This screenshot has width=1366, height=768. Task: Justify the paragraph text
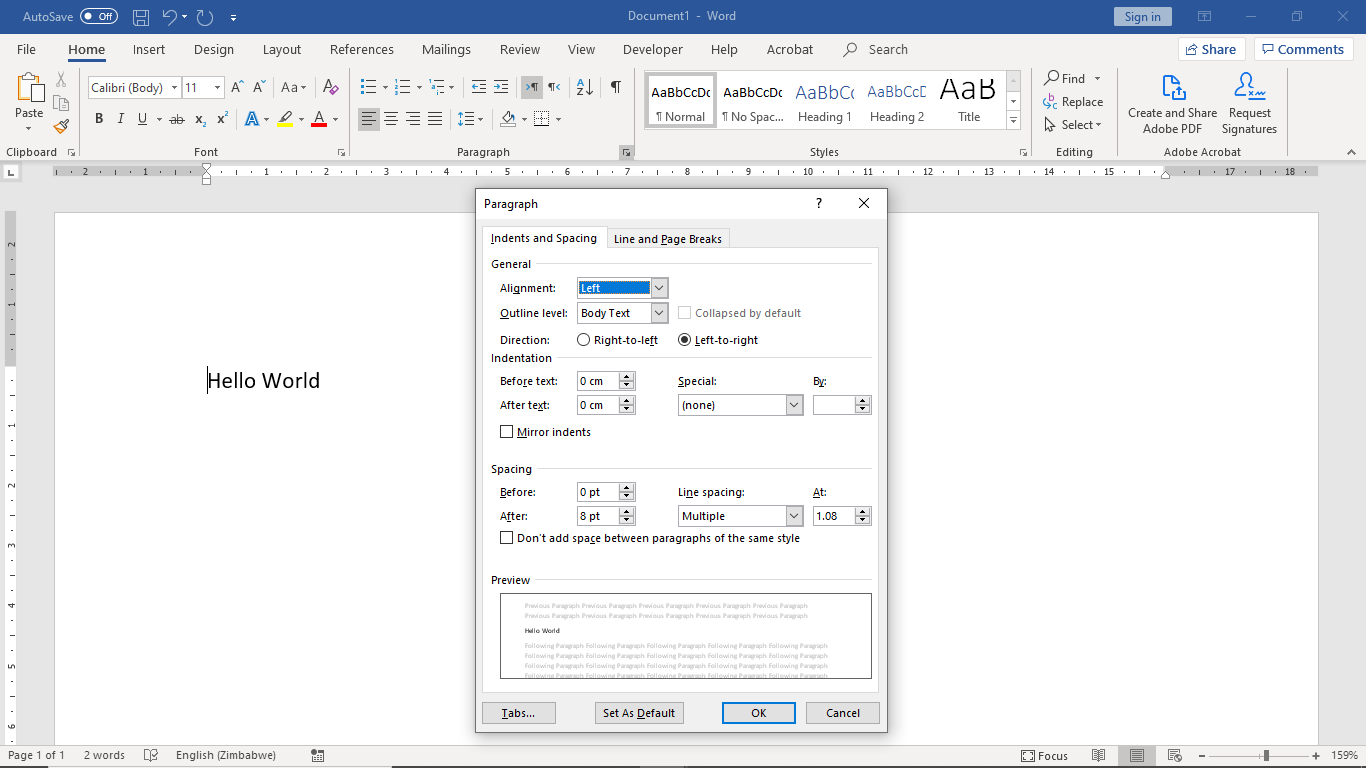(435, 119)
